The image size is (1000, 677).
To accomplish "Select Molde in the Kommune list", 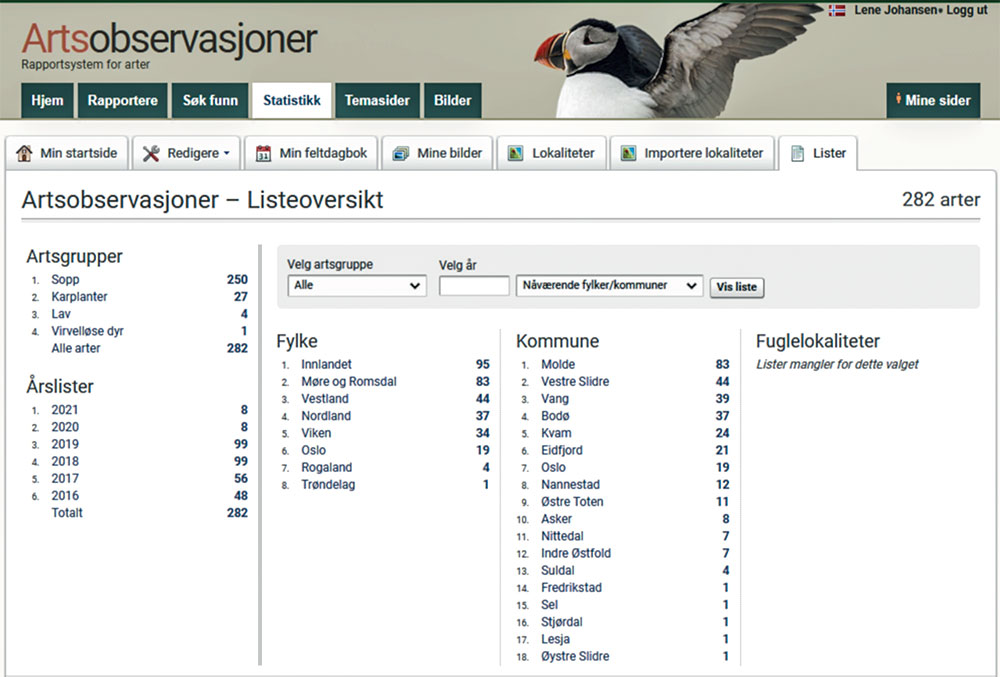I will pyautogui.click(x=558, y=365).
